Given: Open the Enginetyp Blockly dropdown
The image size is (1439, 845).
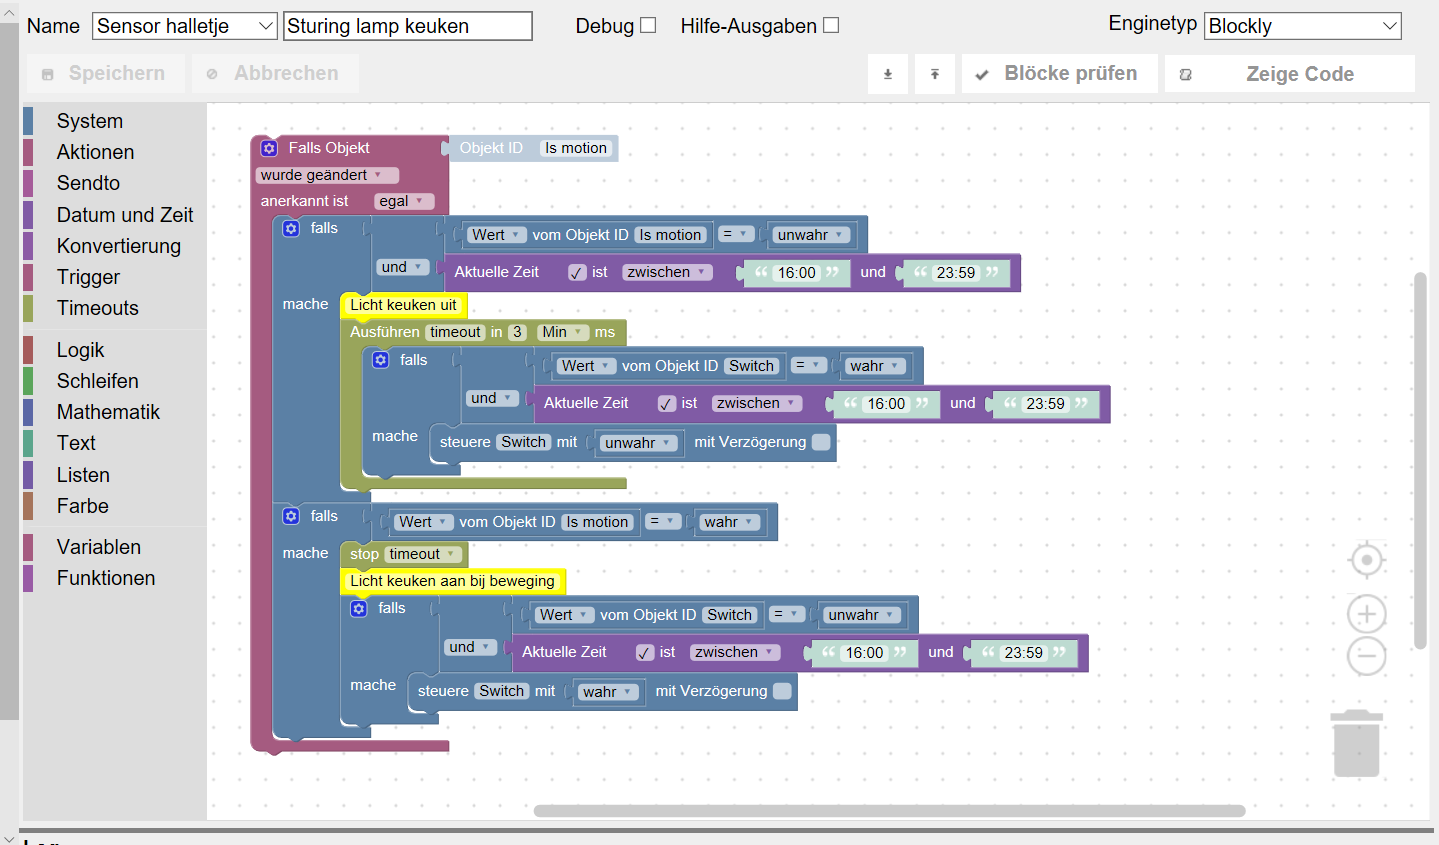Looking at the screenshot, I should coord(1303,26).
